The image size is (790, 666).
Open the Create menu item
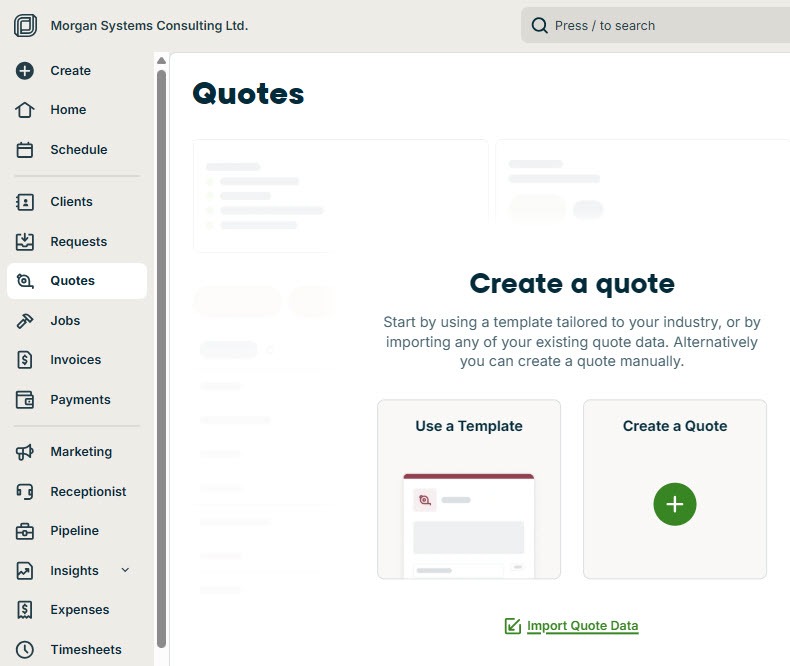(71, 71)
